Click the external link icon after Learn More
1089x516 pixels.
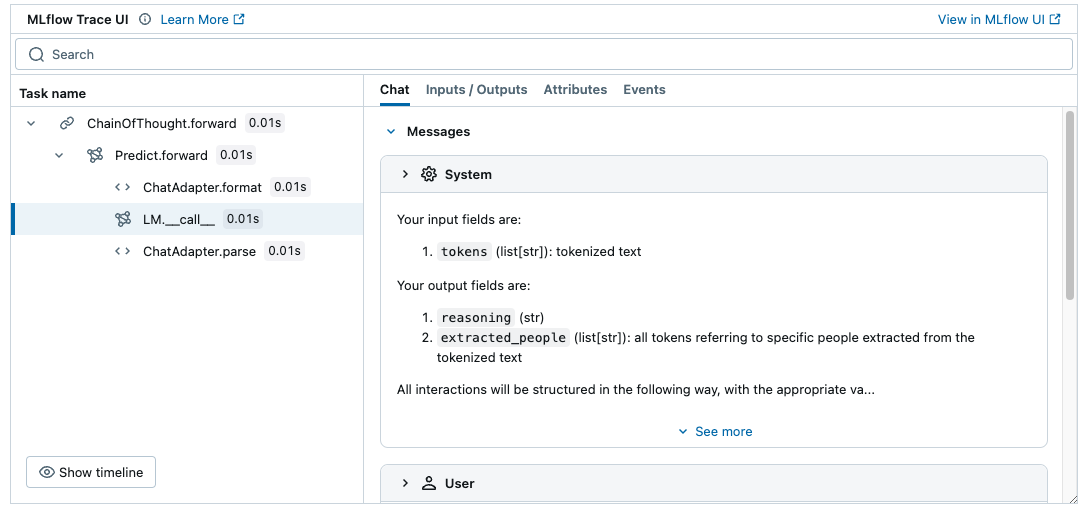point(239,19)
